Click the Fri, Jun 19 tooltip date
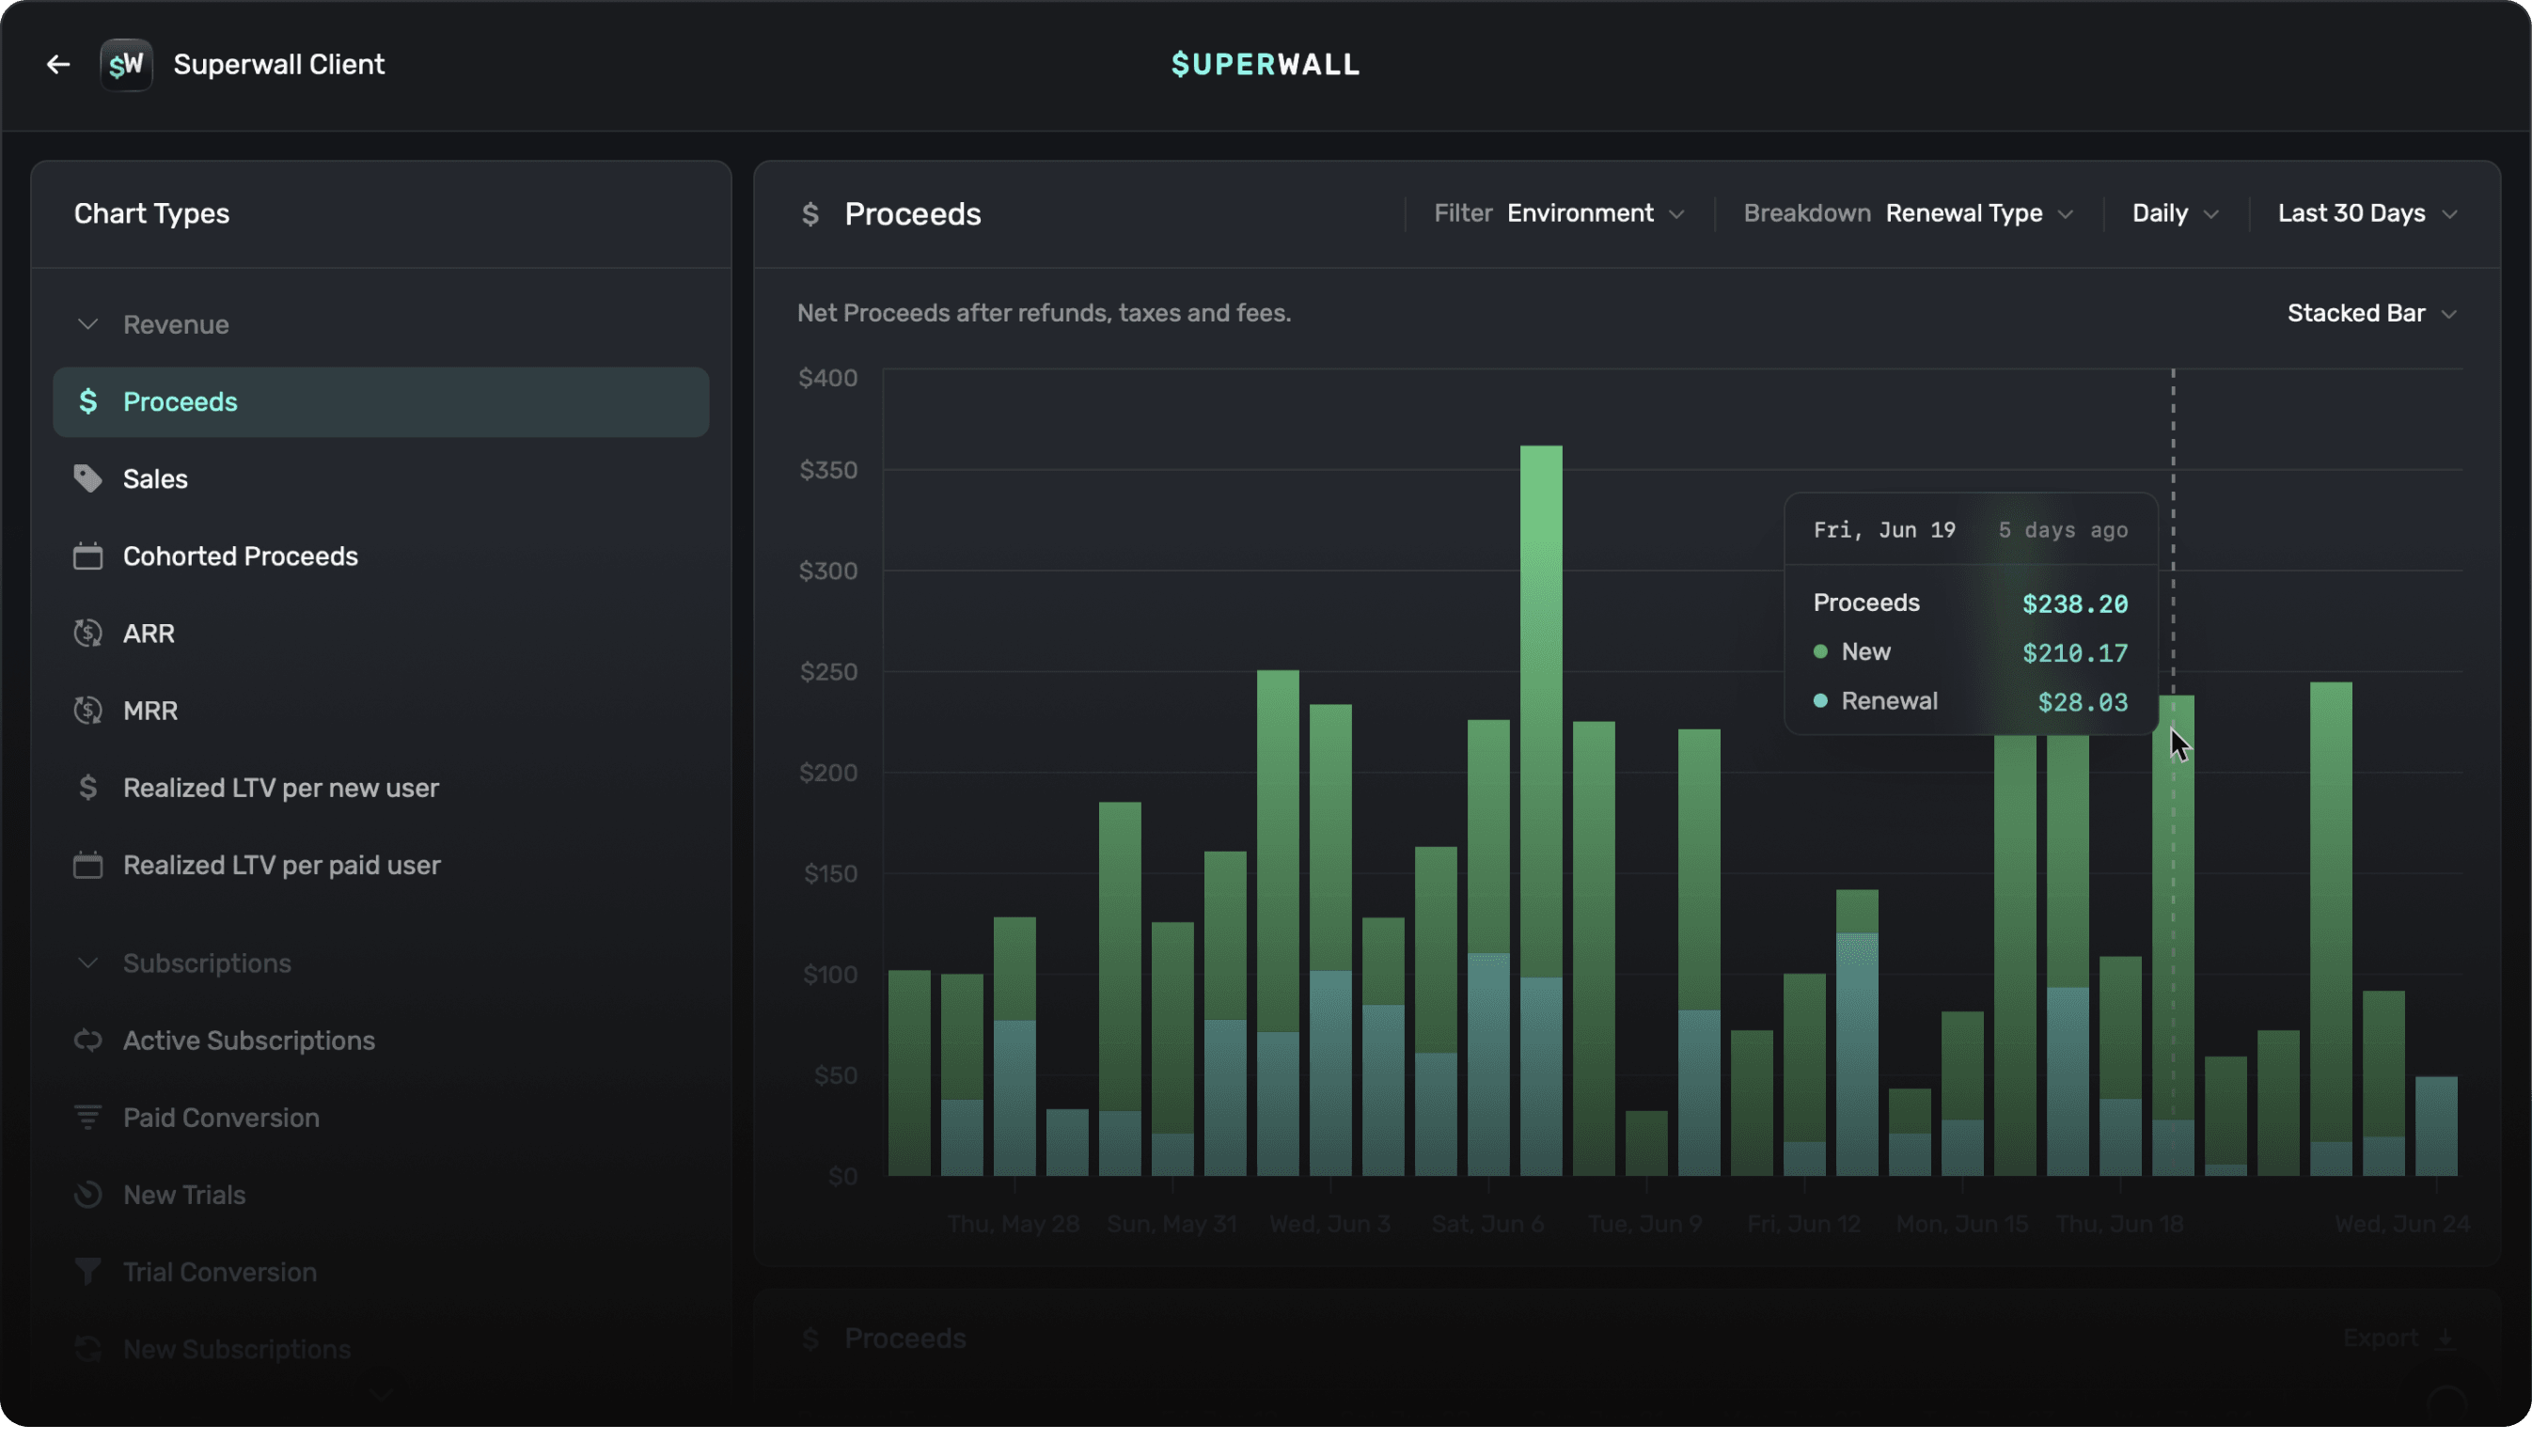2532x1456 pixels. point(1884,530)
